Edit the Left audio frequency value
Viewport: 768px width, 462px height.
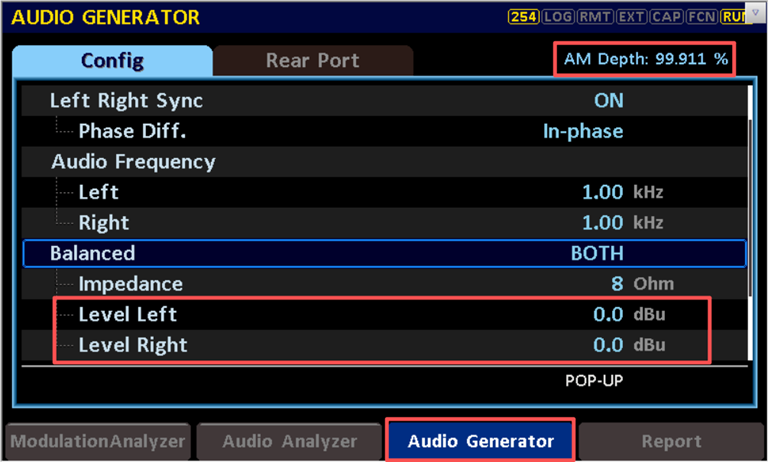click(x=603, y=192)
